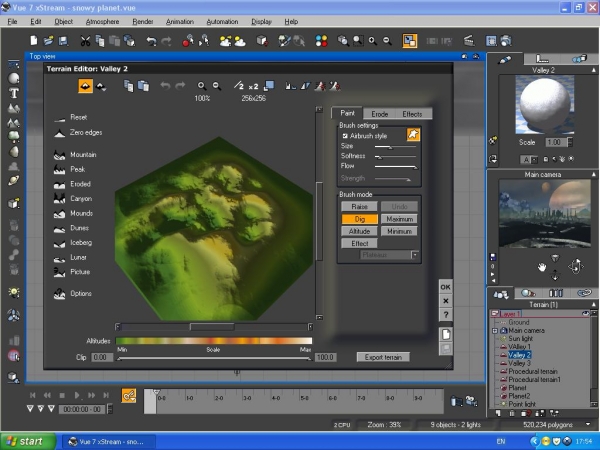
Task: Collapse the Main camera panel arrow
Action: tap(593, 174)
